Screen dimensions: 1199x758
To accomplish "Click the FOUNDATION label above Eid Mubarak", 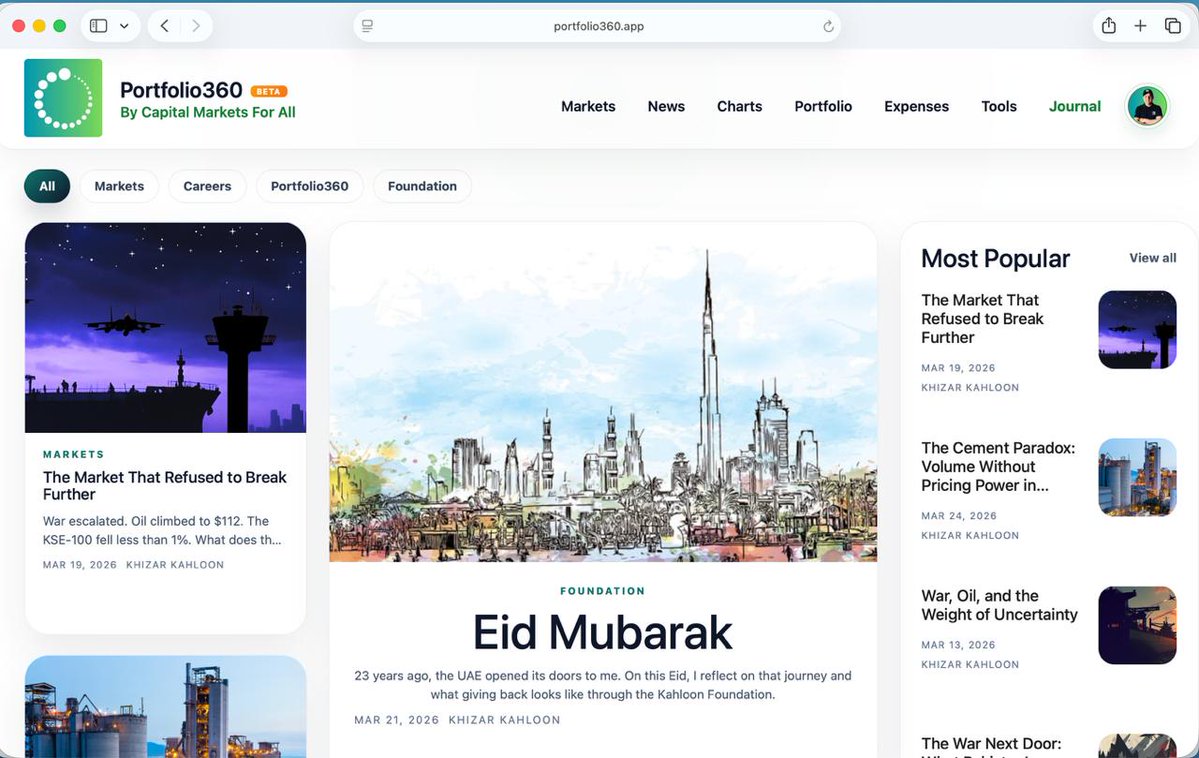I will coord(603,591).
